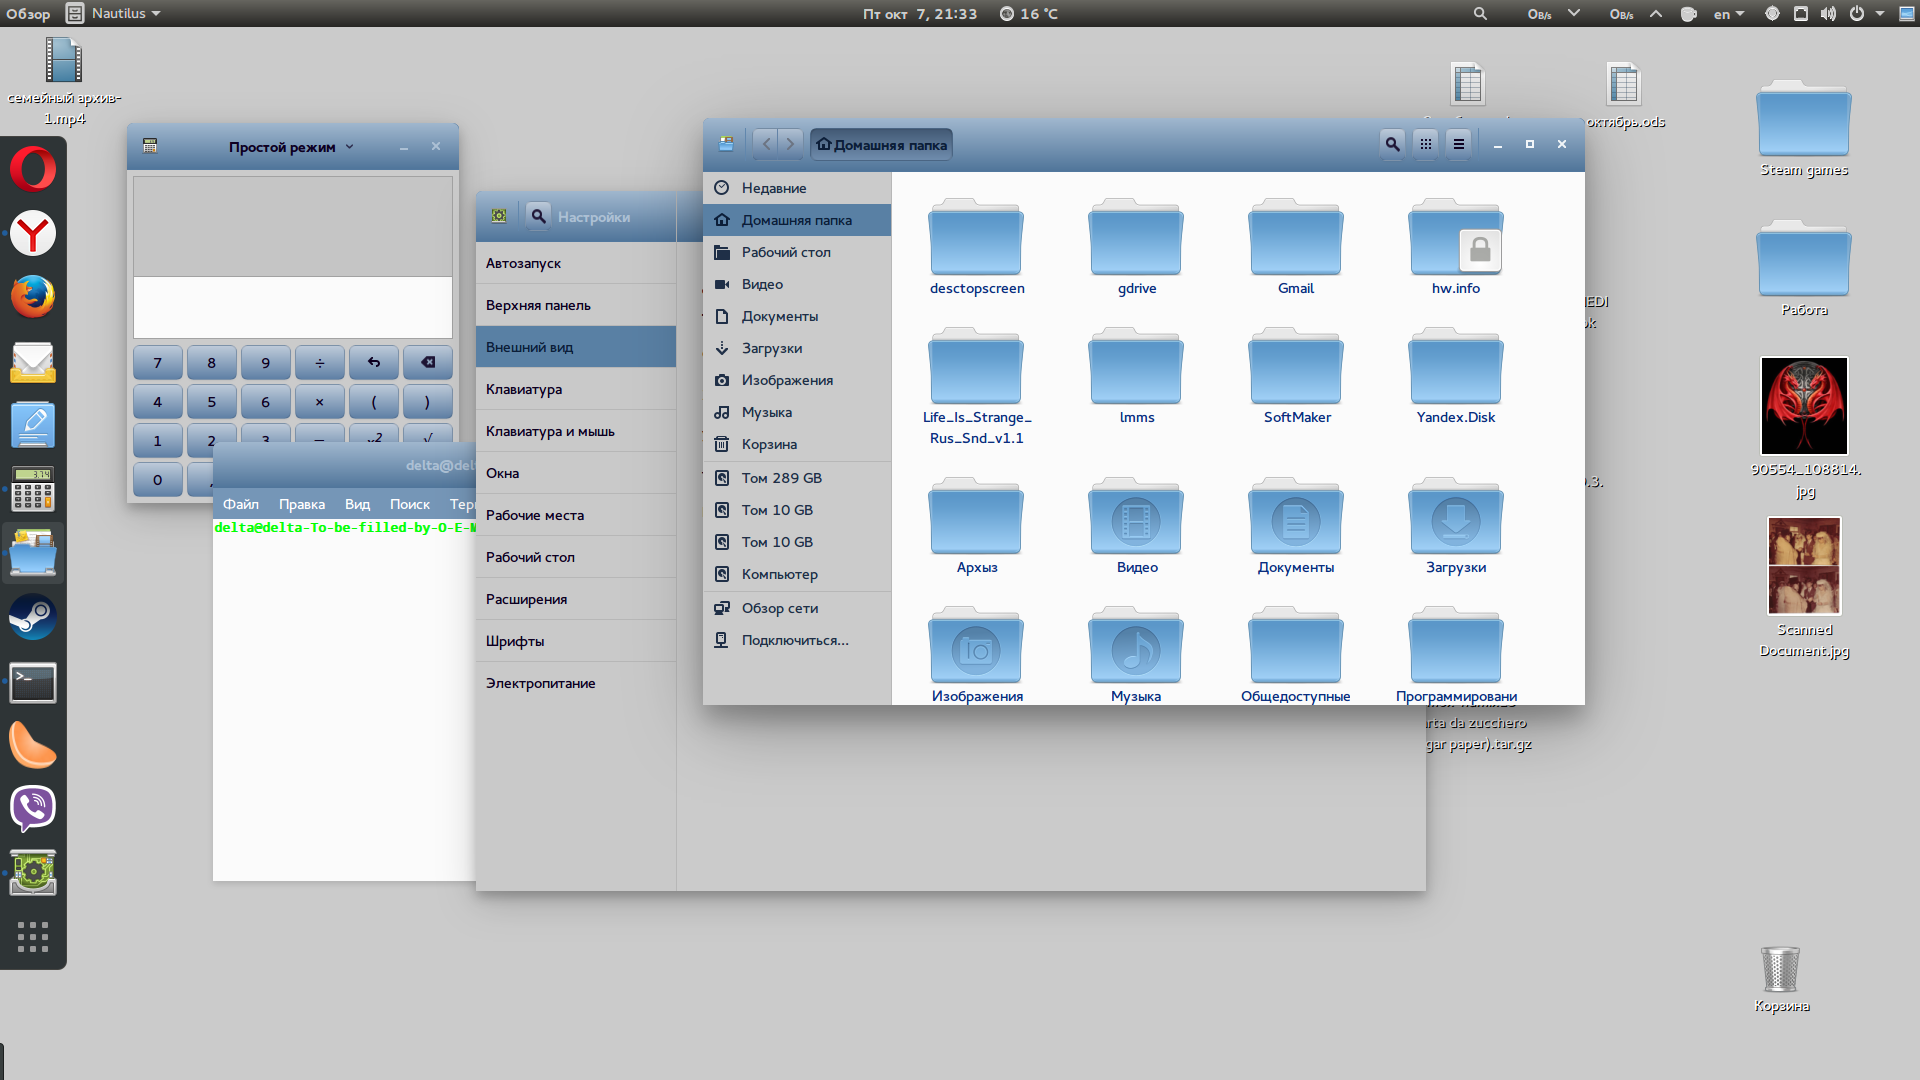
Task: Click "Подключиться..." in the file manager sidebar
Action: pos(794,640)
